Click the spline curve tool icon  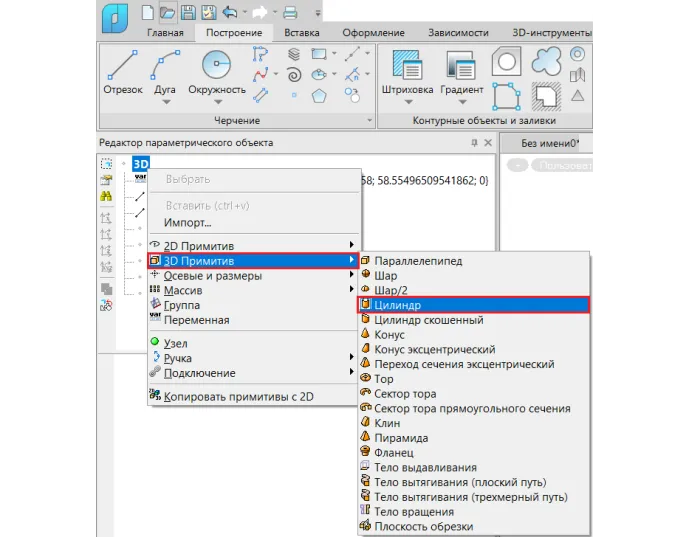(x=261, y=75)
